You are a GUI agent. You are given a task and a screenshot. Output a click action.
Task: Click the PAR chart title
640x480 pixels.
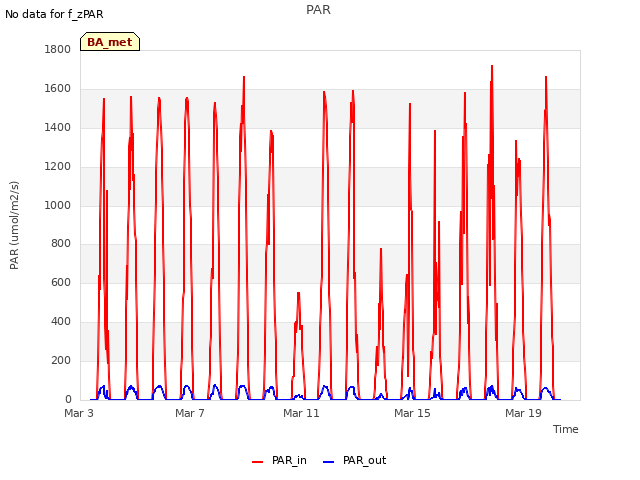[318, 10]
